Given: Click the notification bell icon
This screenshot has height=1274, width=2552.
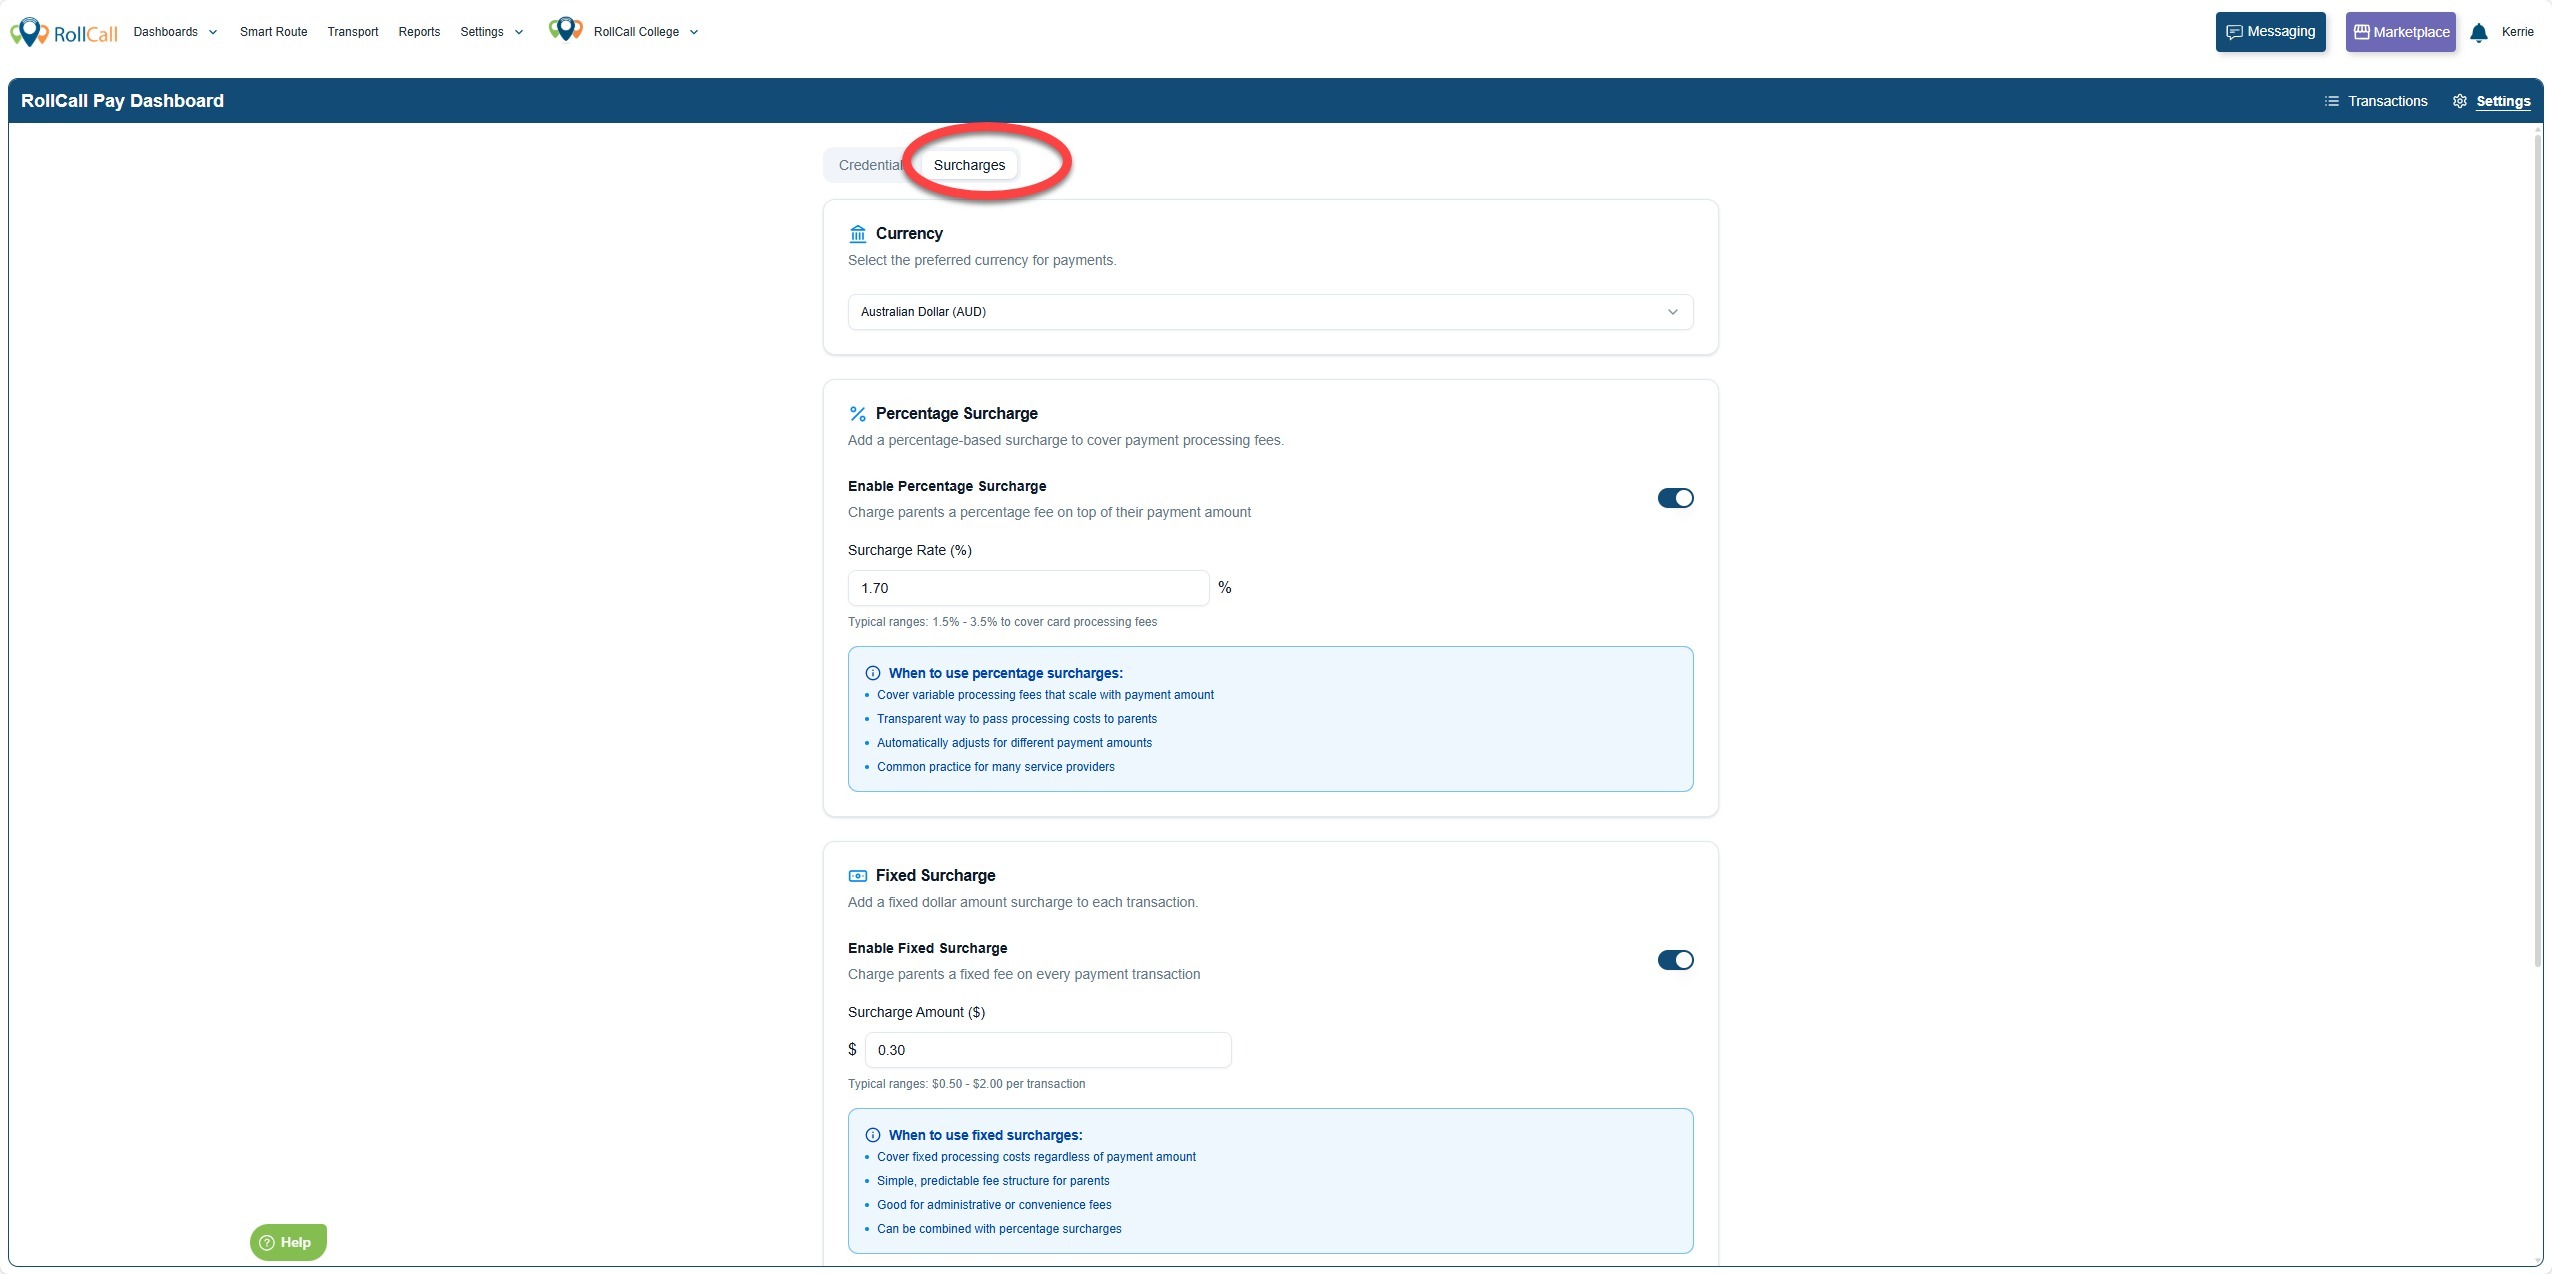Looking at the screenshot, I should 2478,33.
